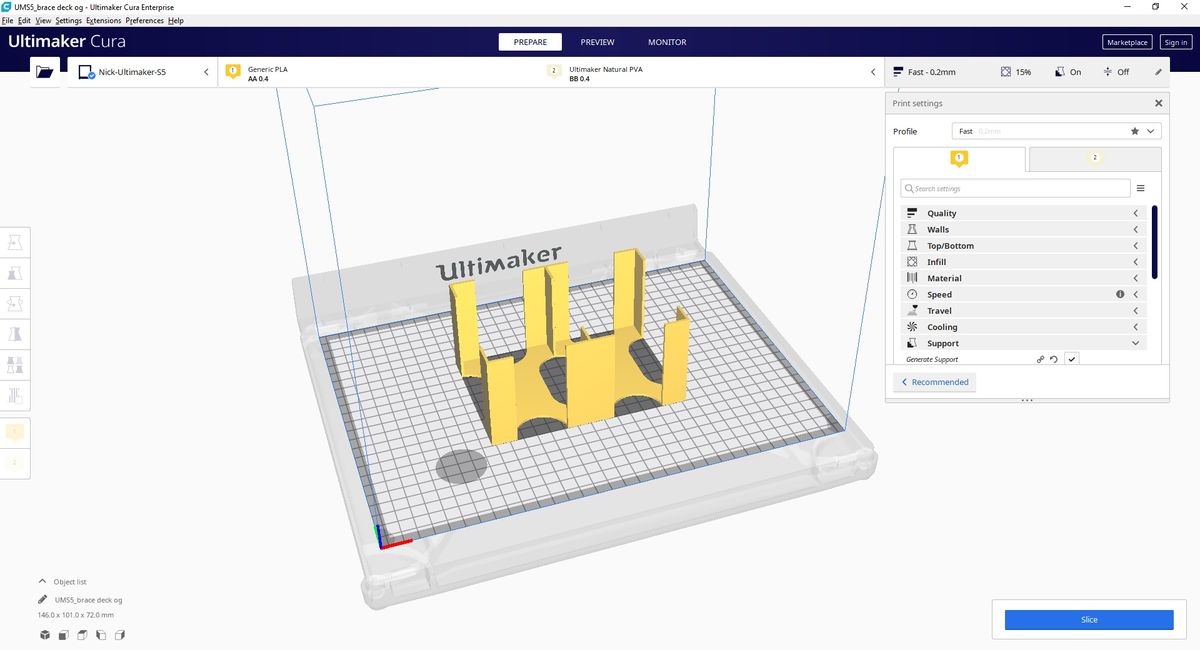Select the Rotate tool
Screen dimensions: 1200x650
click(15, 303)
